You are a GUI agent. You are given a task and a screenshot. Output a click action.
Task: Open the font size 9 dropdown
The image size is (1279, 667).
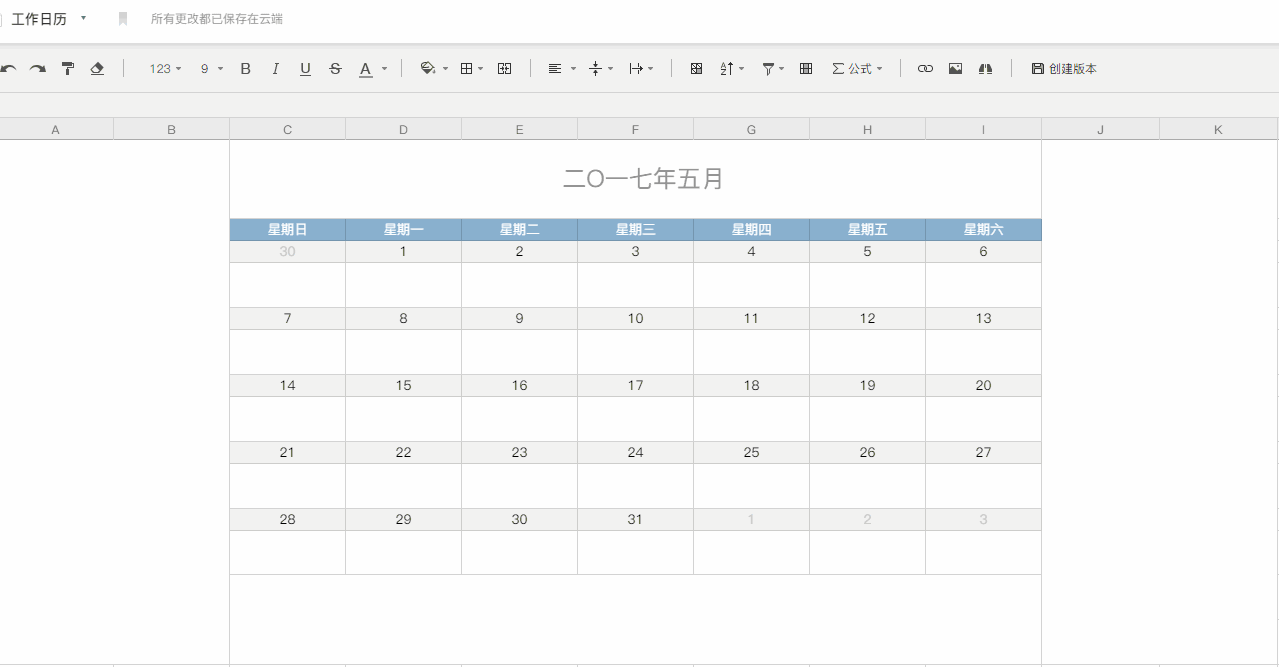tap(211, 69)
